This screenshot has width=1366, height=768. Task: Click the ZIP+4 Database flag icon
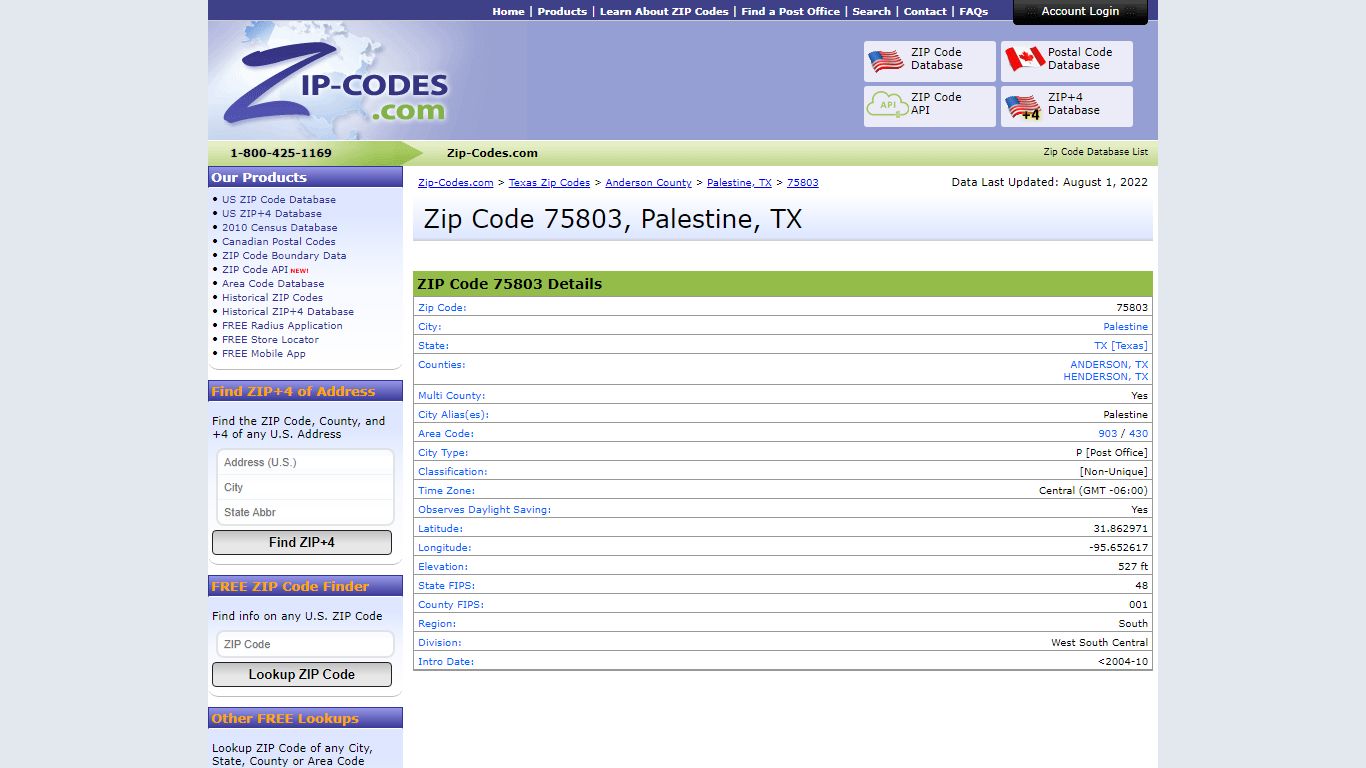click(1023, 107)
